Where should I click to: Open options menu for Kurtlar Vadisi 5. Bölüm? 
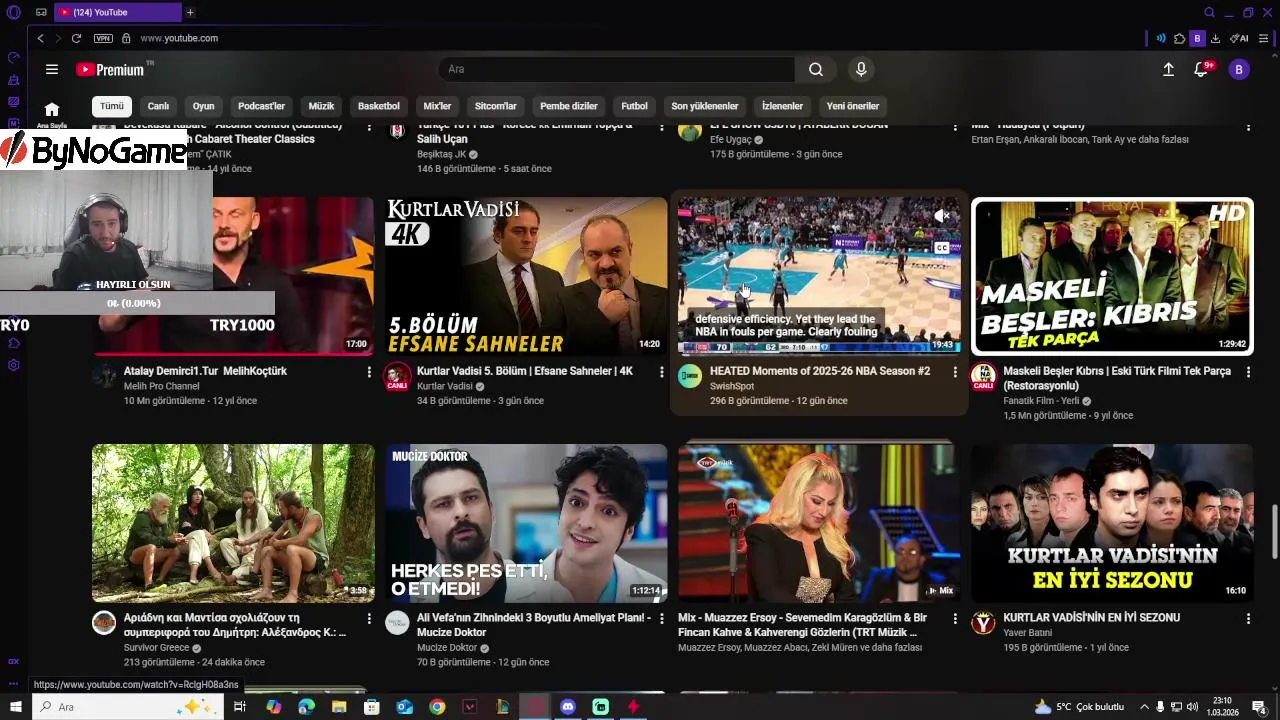coord(661,372)
